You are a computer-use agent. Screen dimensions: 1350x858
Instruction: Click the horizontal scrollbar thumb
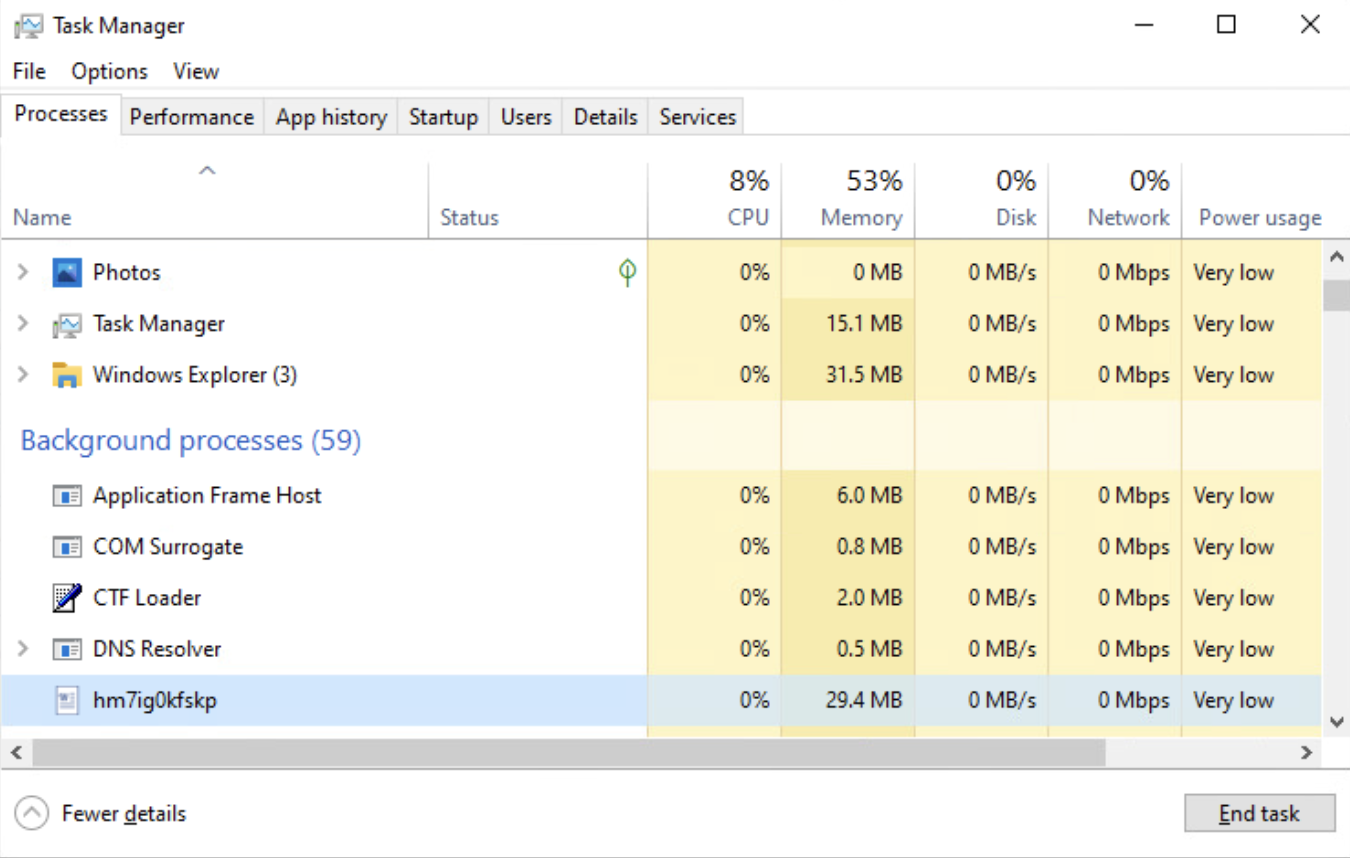tap(568, 752)
